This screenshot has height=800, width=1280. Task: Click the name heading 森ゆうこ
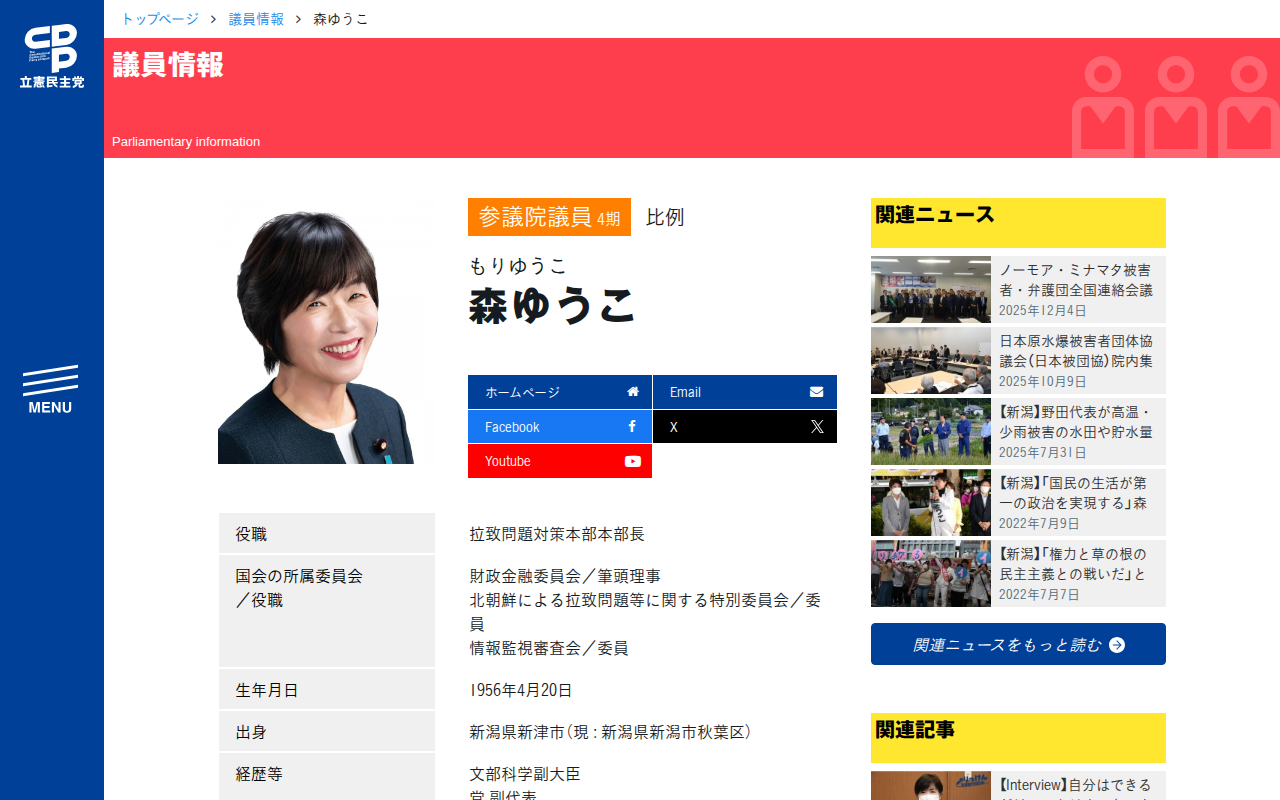(x=552, y=305)
